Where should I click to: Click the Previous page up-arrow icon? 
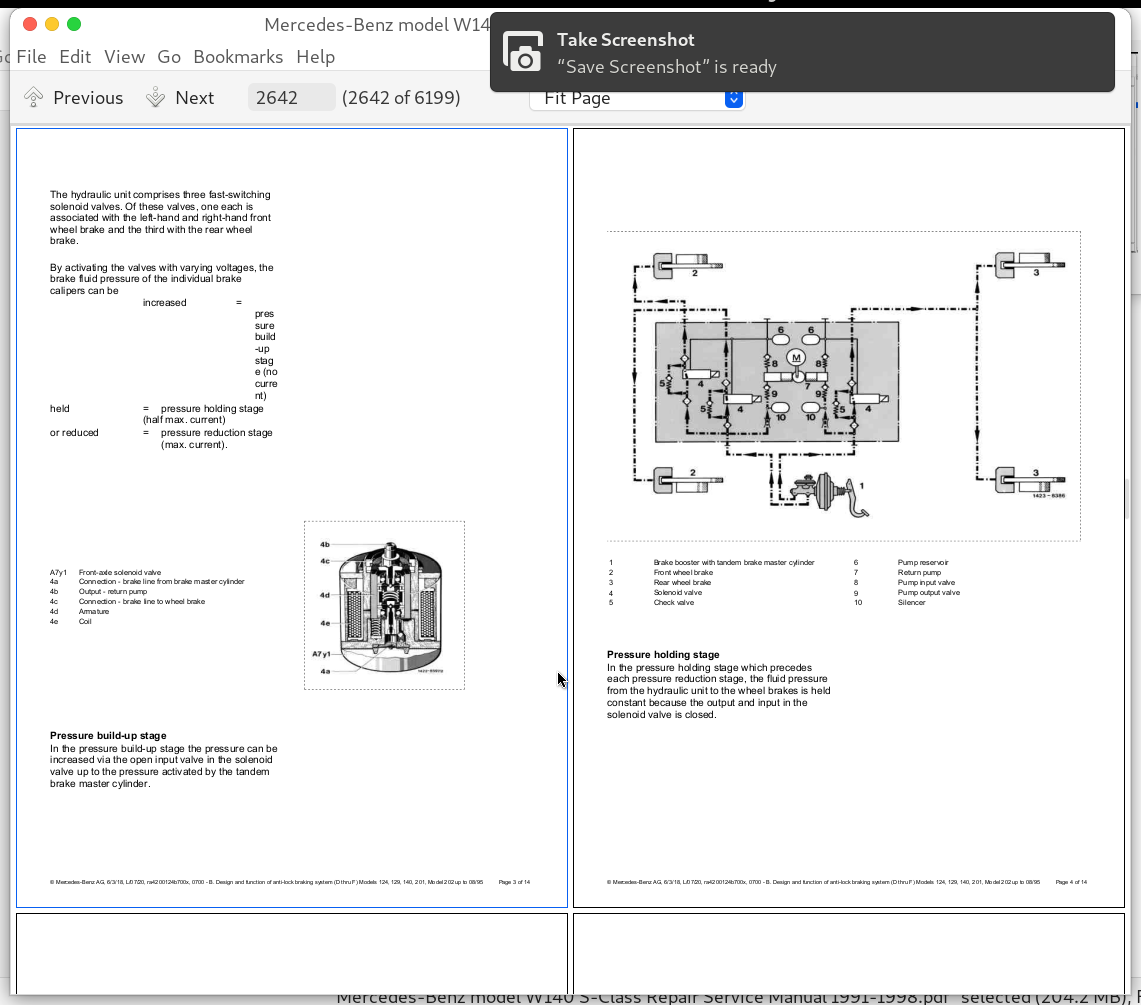click(34, 97)
